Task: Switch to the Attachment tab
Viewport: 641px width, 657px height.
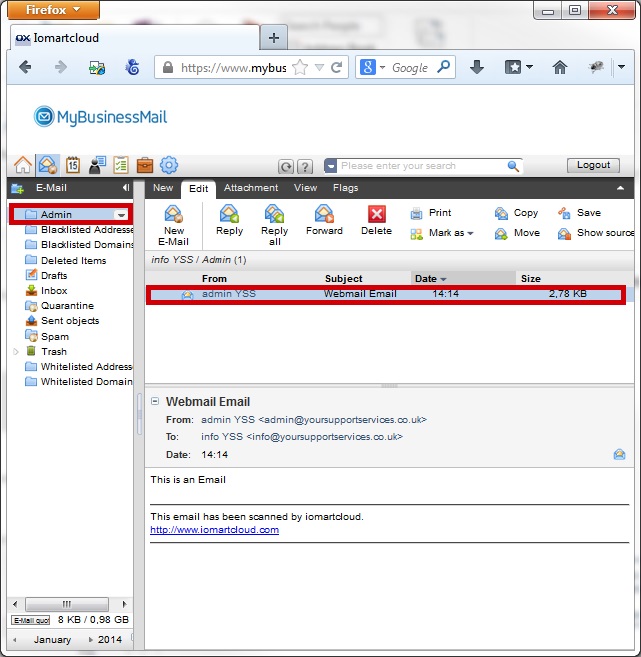Action: click(x=251, y=188)
